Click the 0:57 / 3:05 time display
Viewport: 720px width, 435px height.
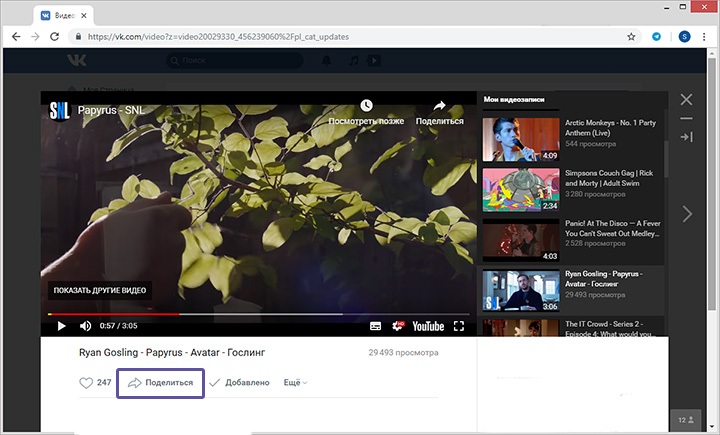pyautogui.click(x=118, y=326)
